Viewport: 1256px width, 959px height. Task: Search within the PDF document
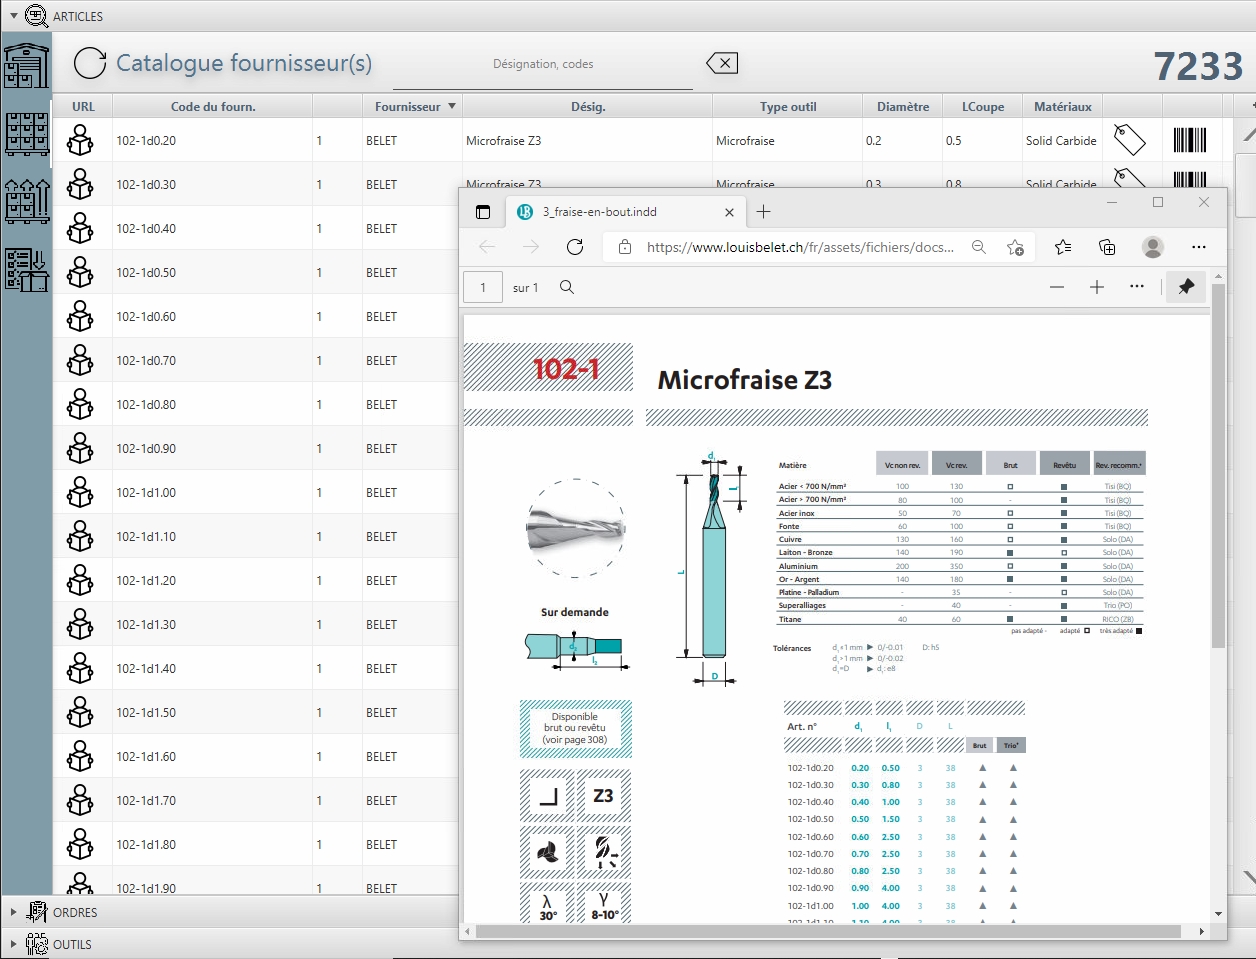tap(567, 287)
